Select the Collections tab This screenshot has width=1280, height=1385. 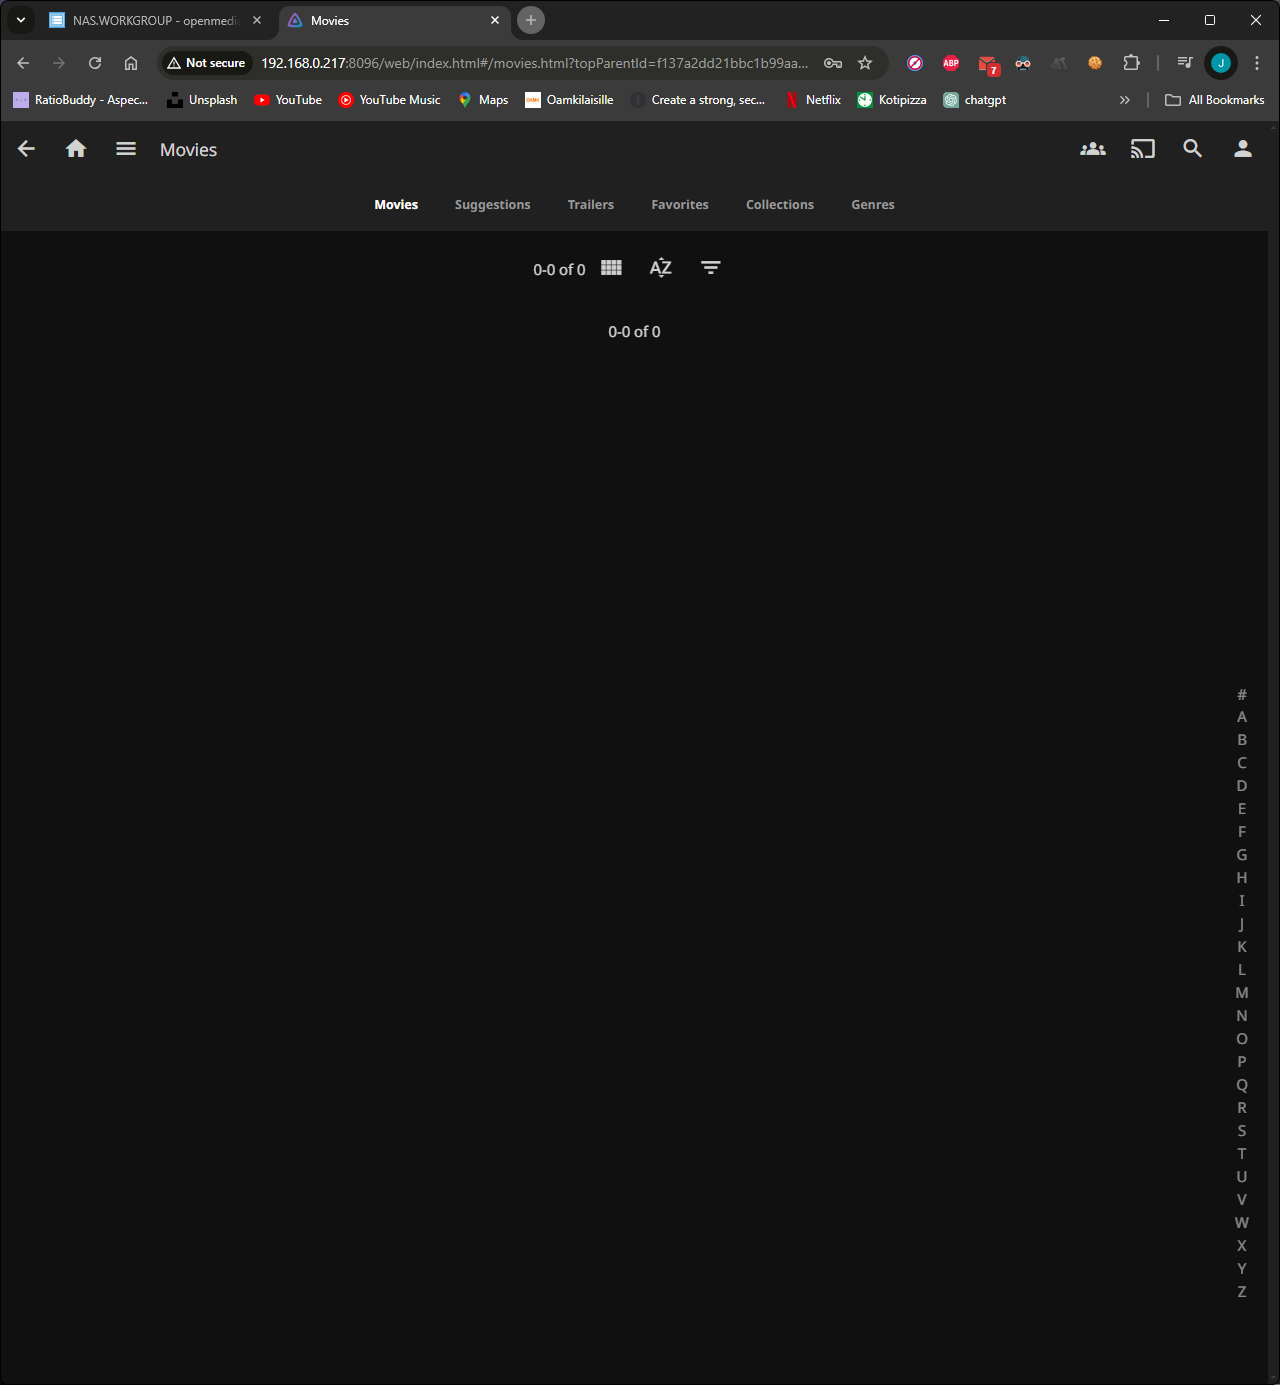click(x=780, y=205)
